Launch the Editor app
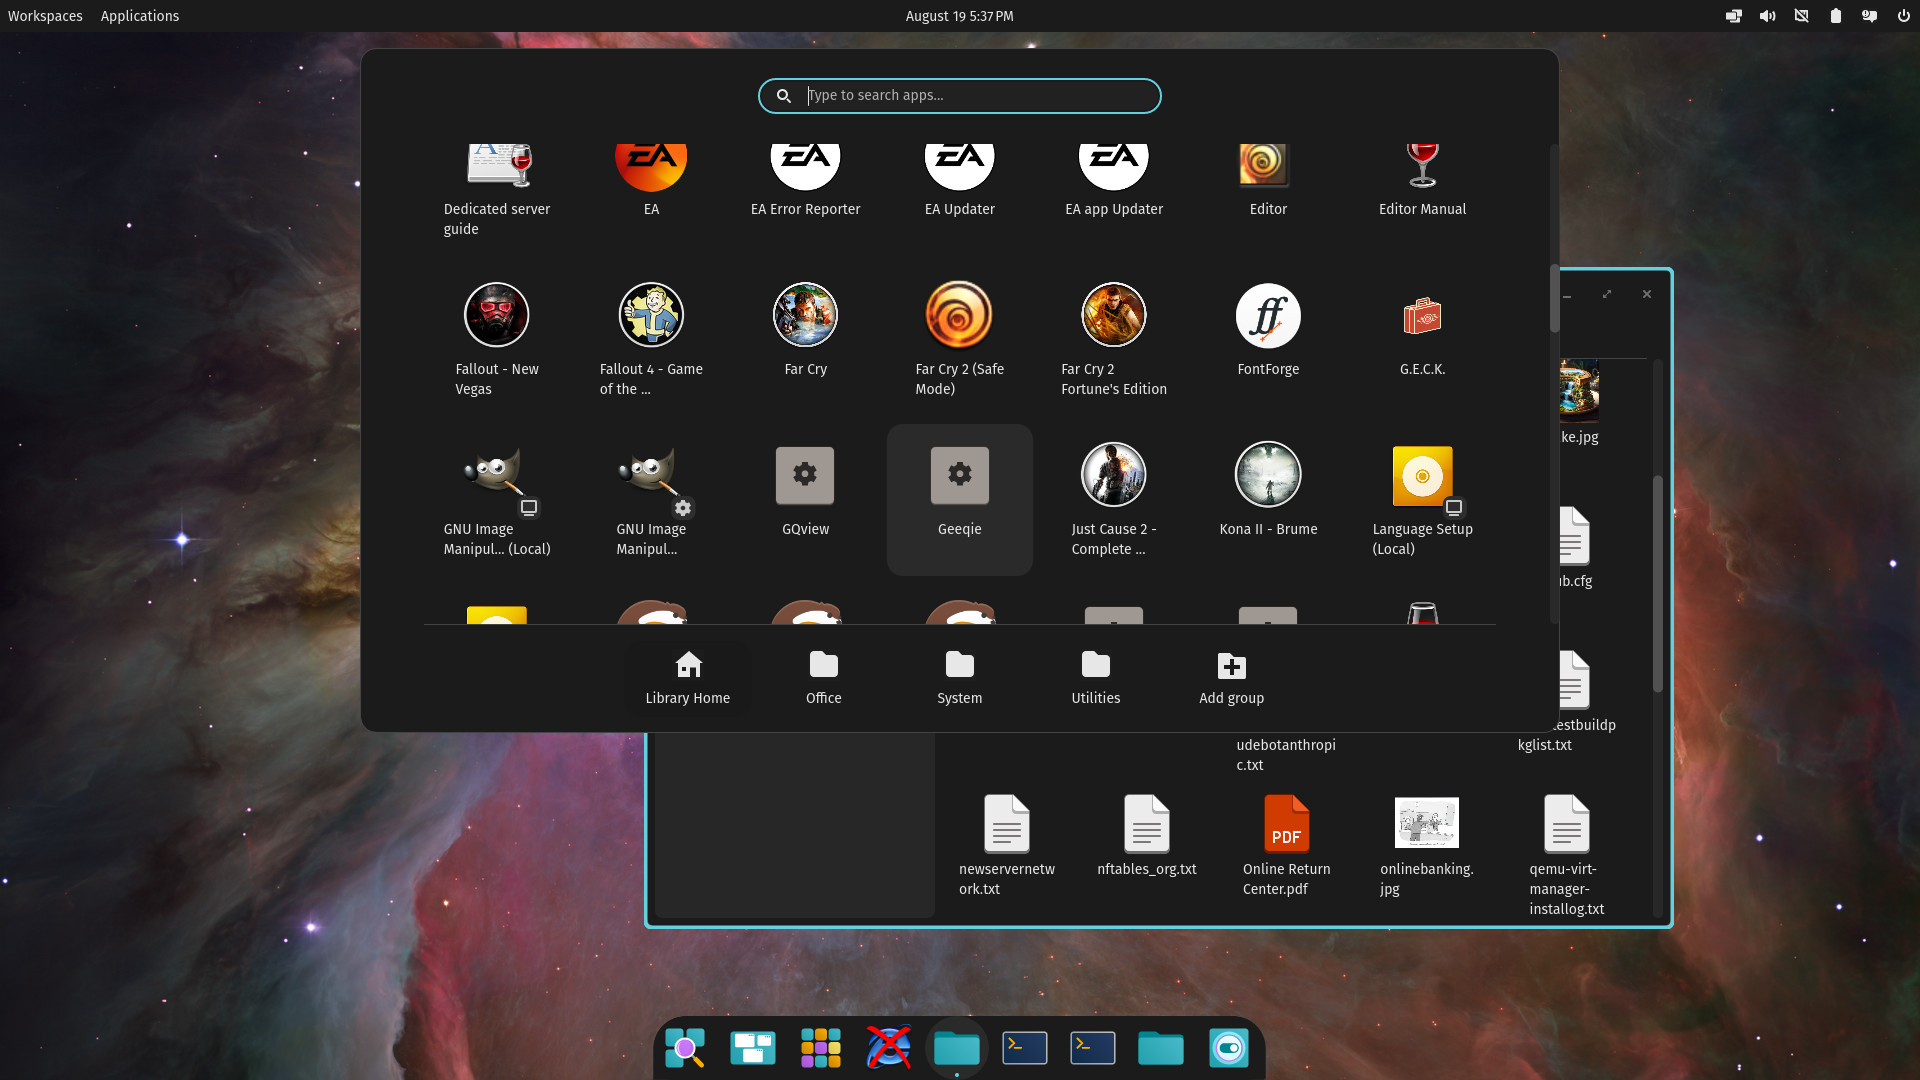The height and width of the screenshot is (1080, 1920). [x=1268, y=180]
